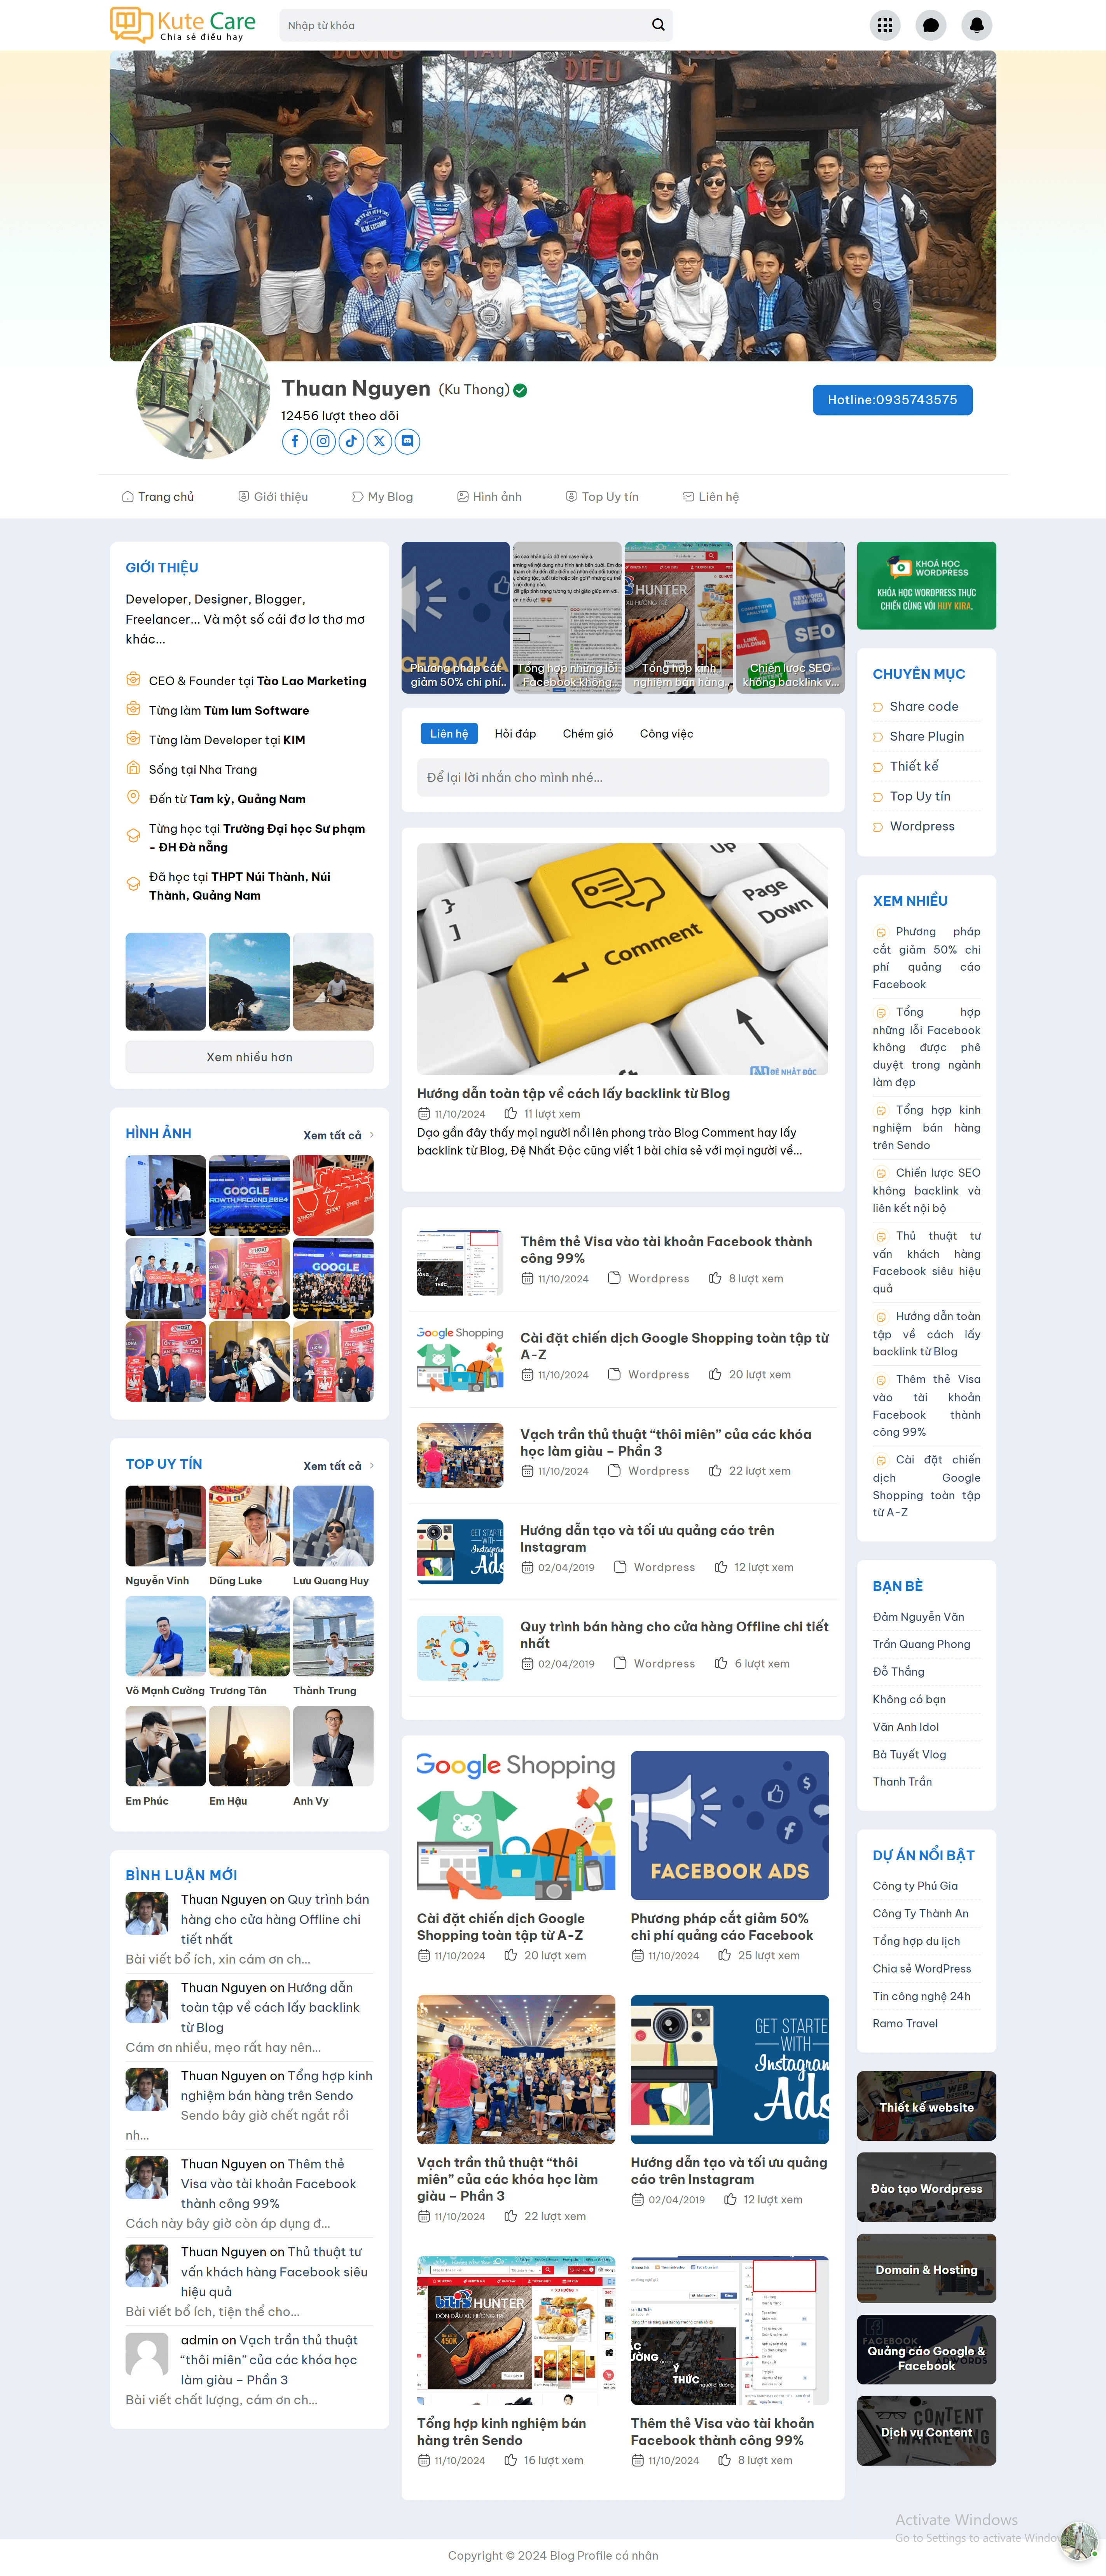Call the Hotline:0935743575 button

892,400
